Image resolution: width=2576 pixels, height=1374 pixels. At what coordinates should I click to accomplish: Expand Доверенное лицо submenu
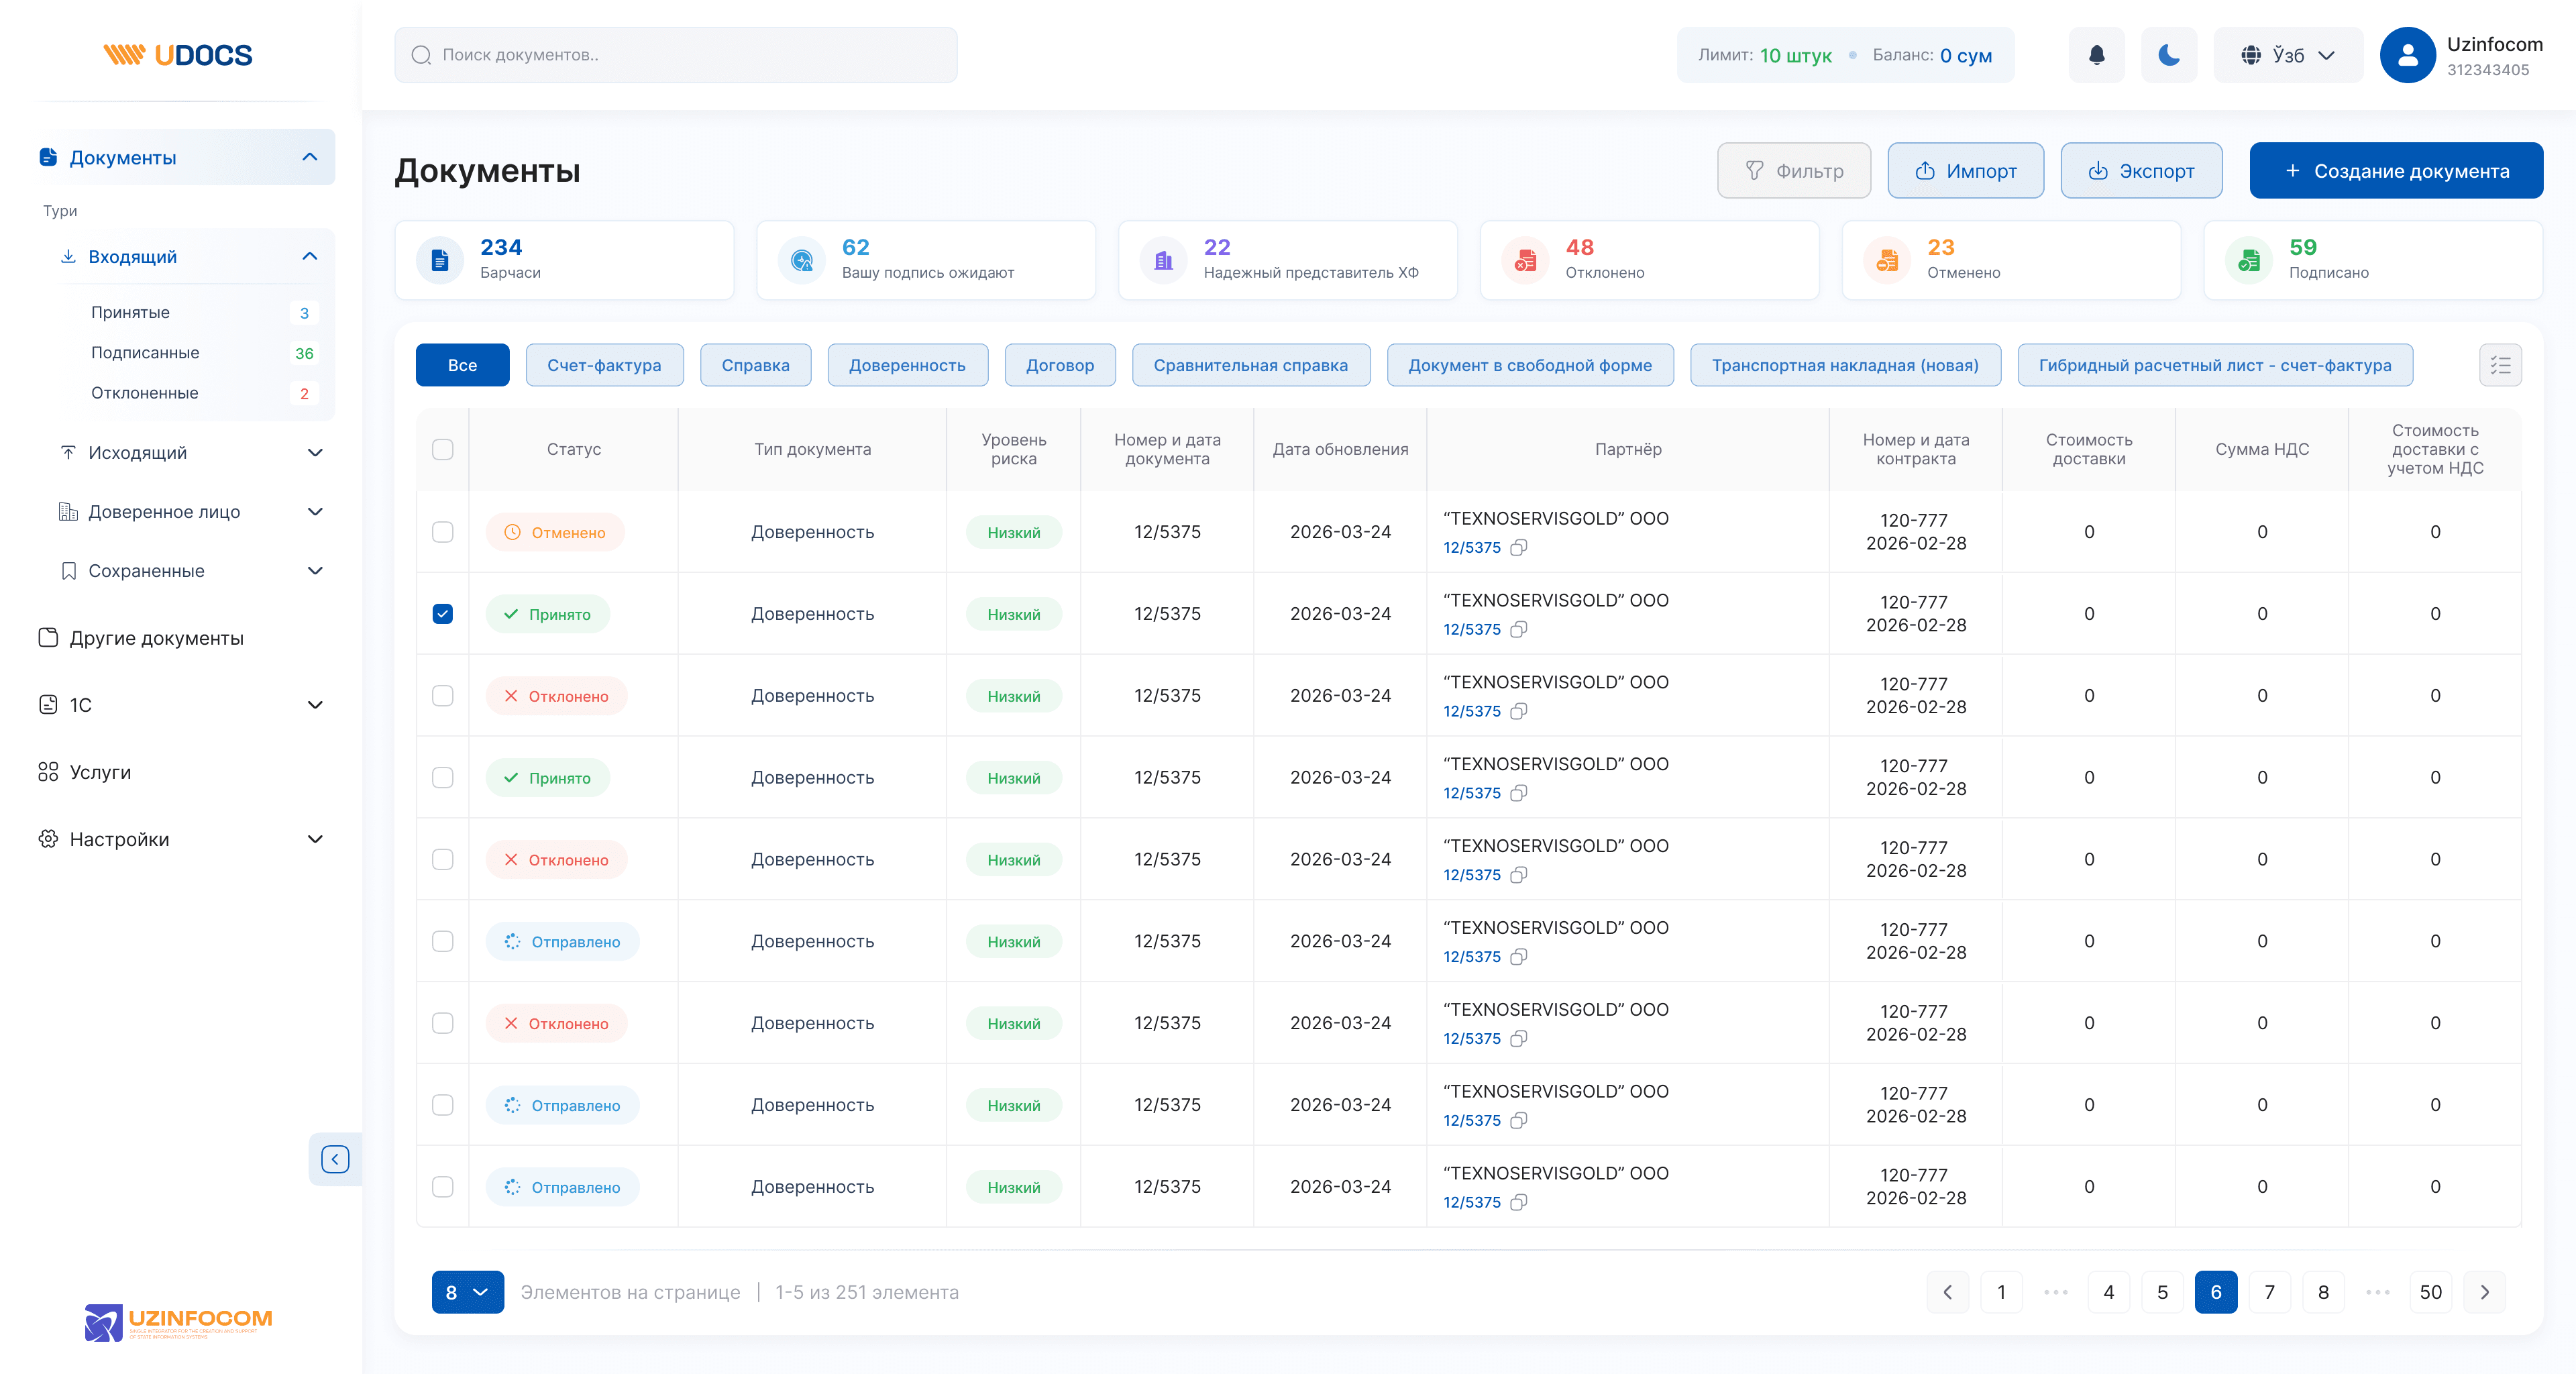point(315,512)
